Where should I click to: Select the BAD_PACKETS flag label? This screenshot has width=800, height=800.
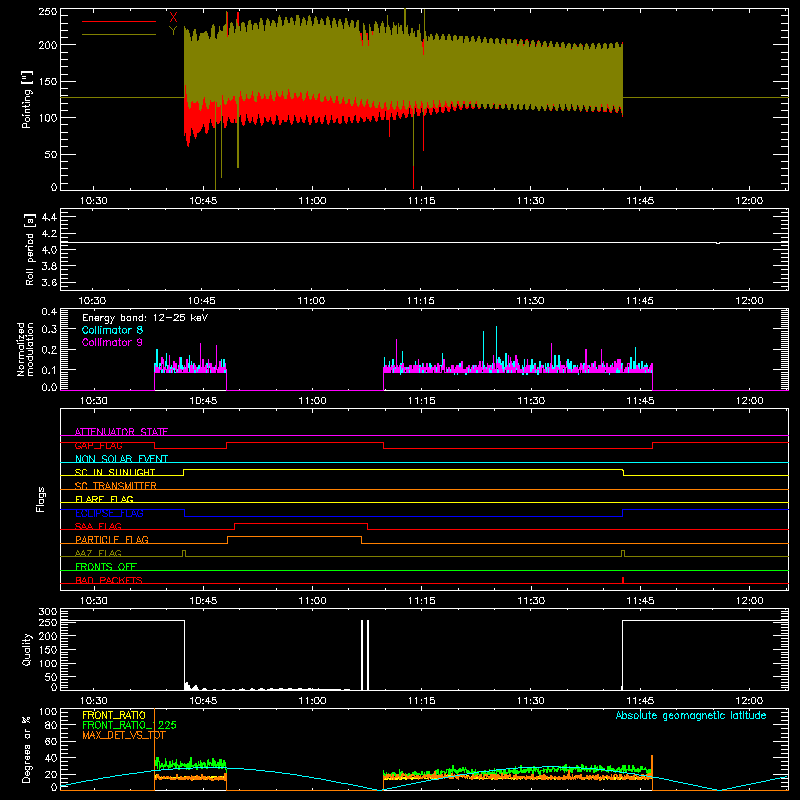[109, 580]
